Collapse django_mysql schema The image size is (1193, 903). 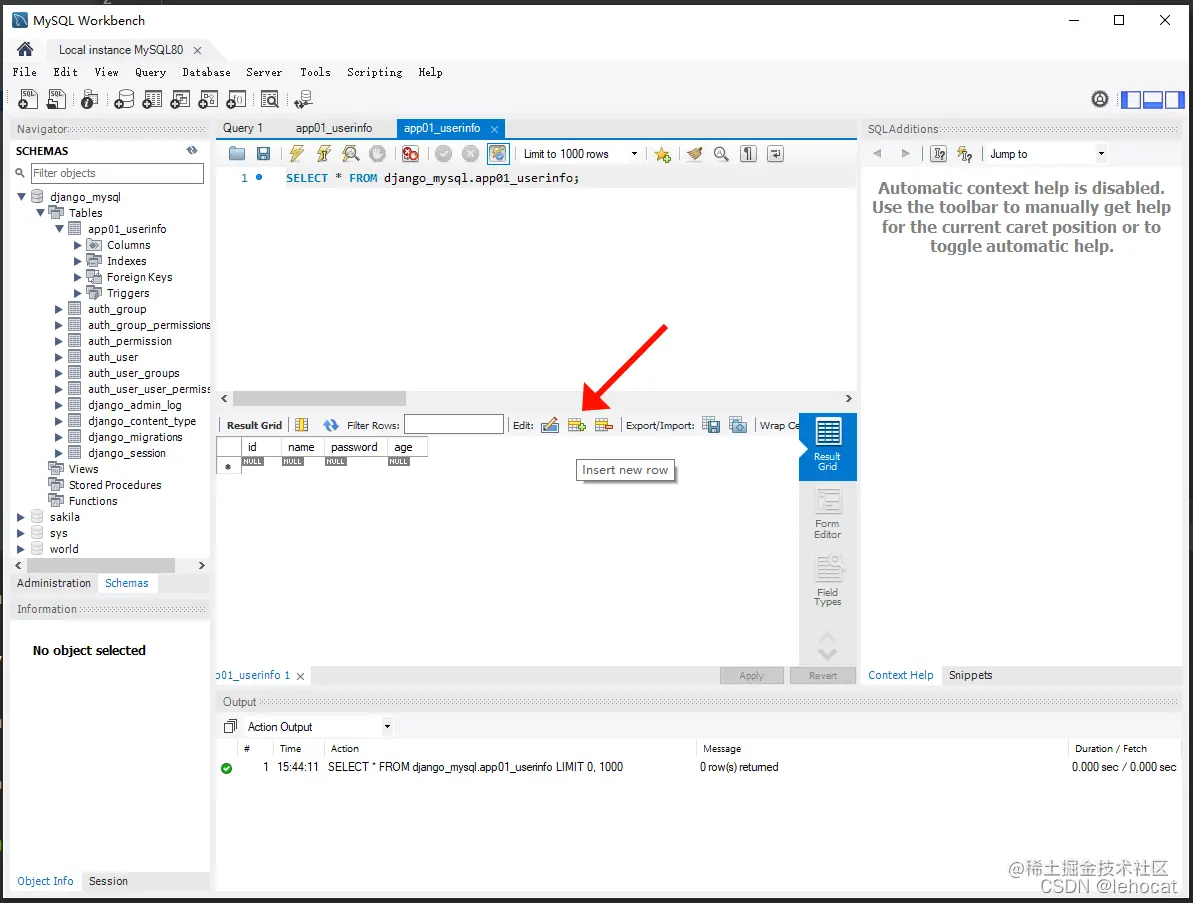[x=21, y=197]
